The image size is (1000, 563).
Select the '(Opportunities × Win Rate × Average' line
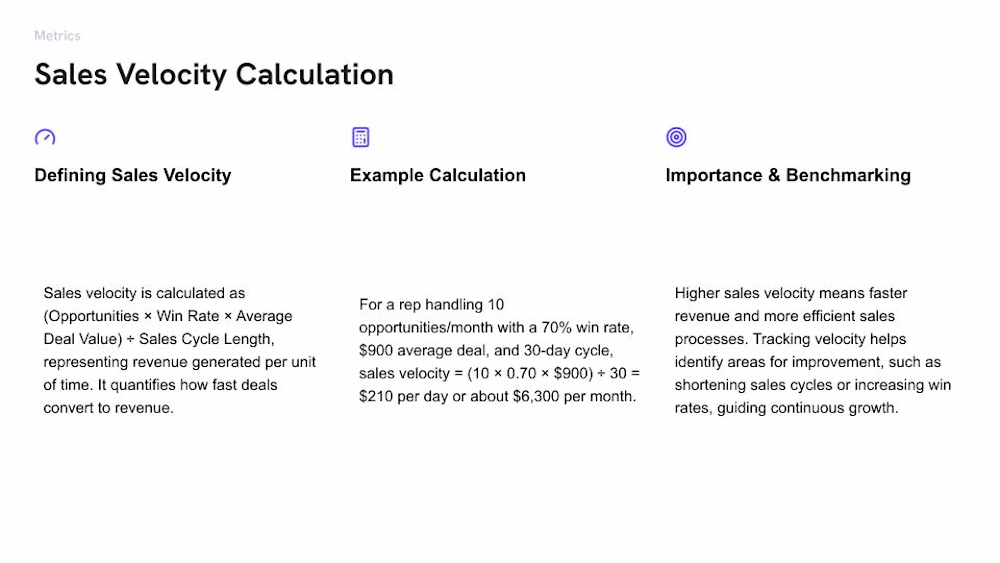click(x=168, y=316)
